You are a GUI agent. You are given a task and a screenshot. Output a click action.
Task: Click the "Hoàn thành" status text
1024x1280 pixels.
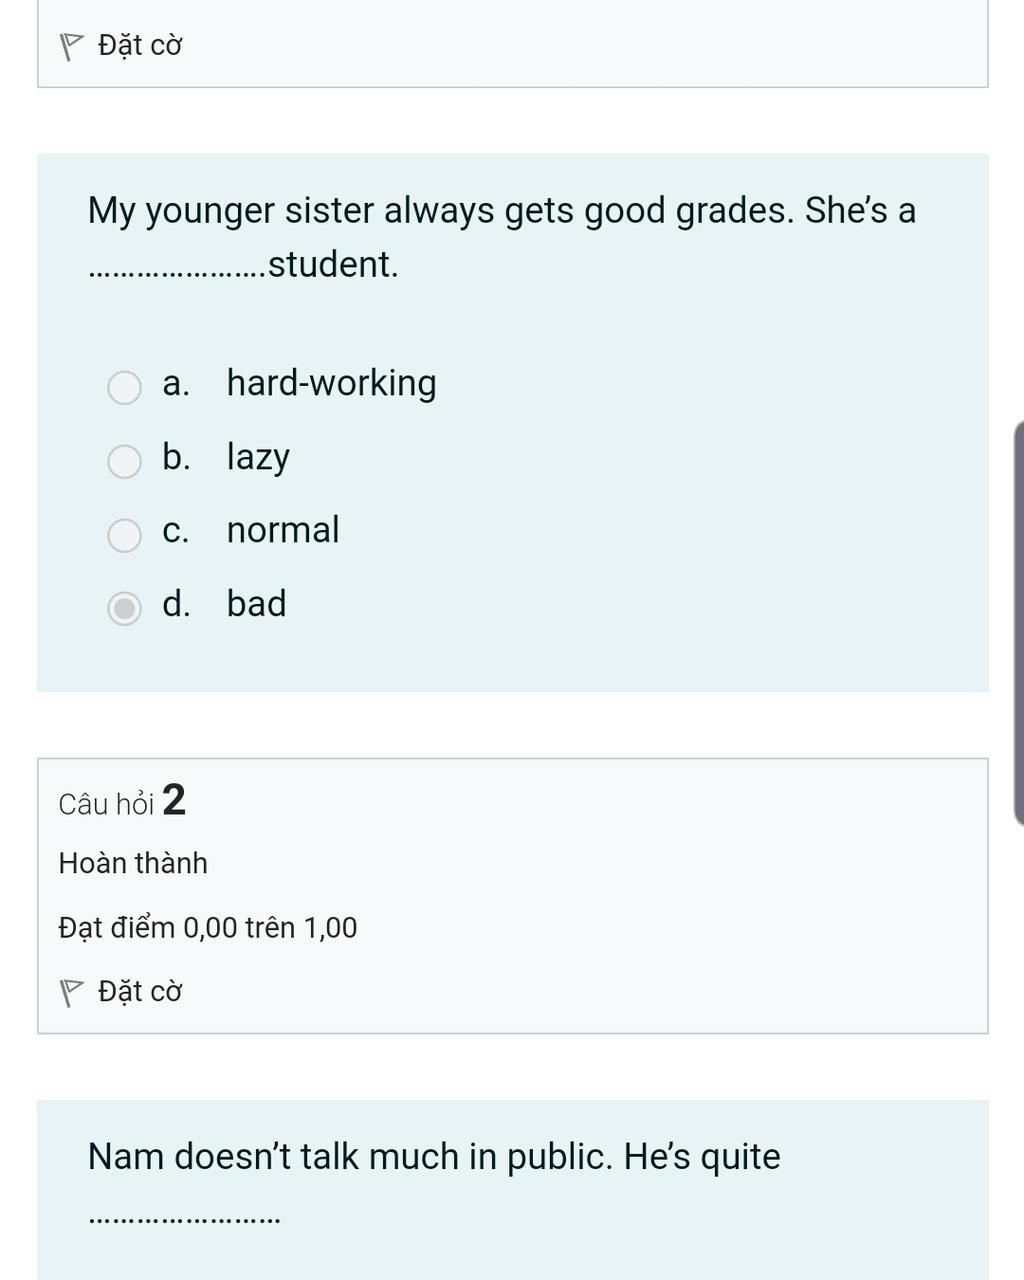[x=133, y=864]
